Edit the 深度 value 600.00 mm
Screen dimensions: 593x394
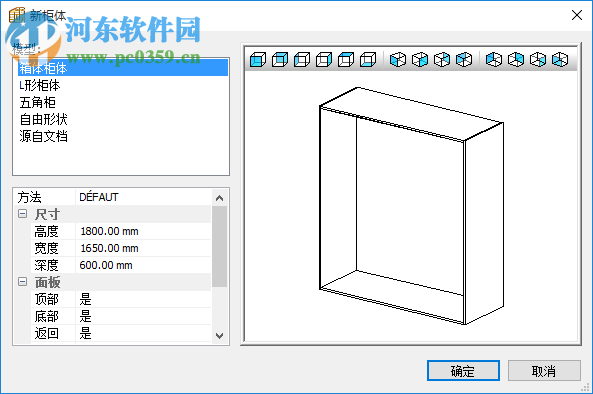[x=143, y=265]
